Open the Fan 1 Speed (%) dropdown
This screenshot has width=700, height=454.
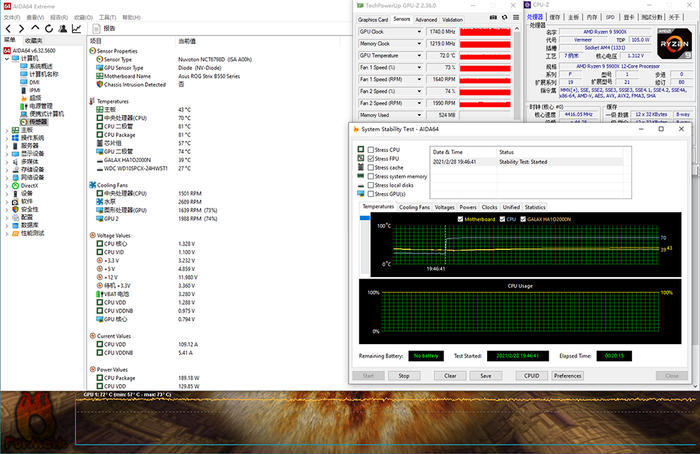tap(419, 67)
